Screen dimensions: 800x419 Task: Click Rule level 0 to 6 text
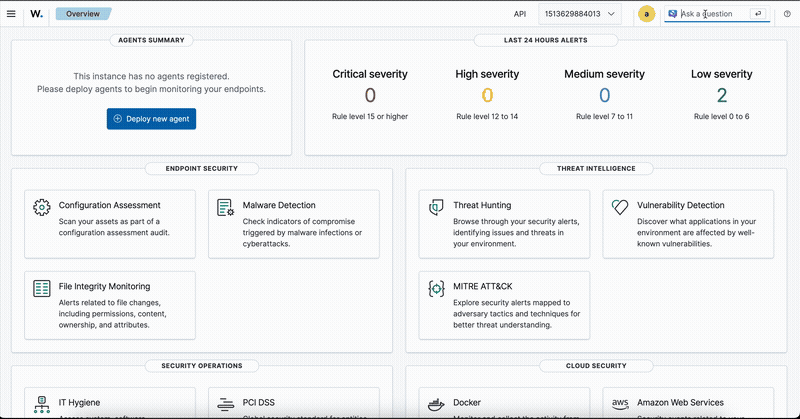click(721, 116)
